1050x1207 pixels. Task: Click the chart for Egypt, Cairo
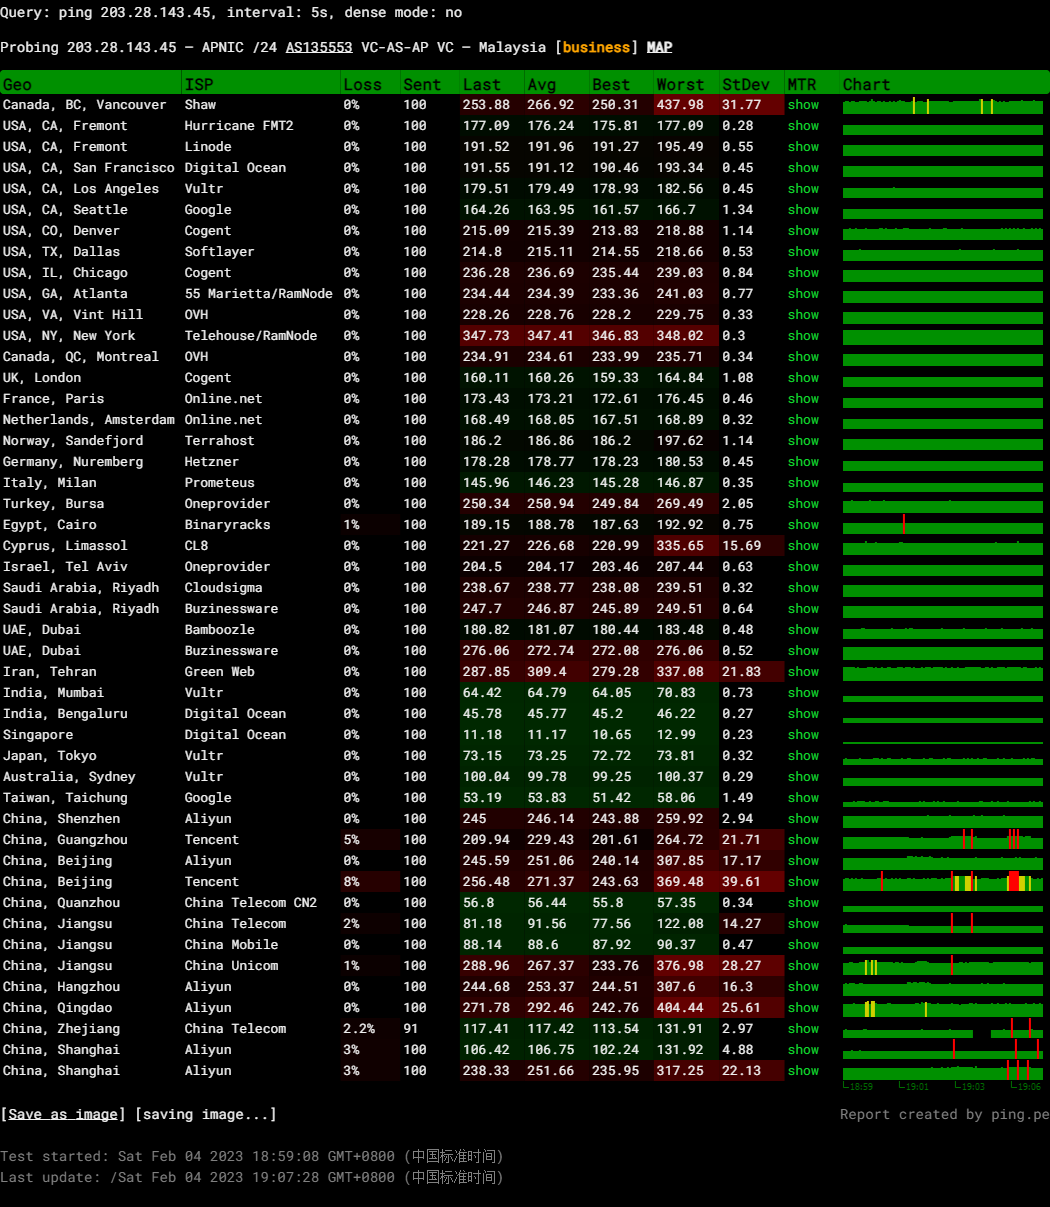(x=942, y=525)
